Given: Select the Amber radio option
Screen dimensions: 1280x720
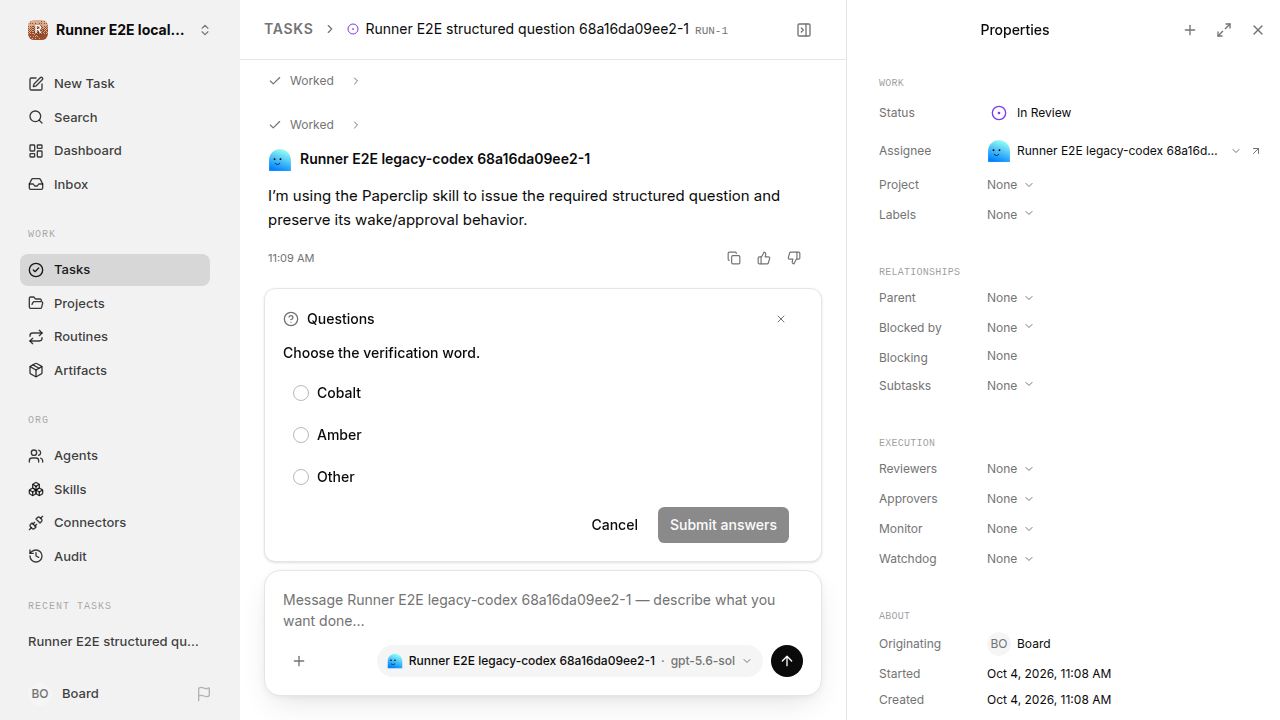Looking at the screenshot, I should [x=301, y=435].
